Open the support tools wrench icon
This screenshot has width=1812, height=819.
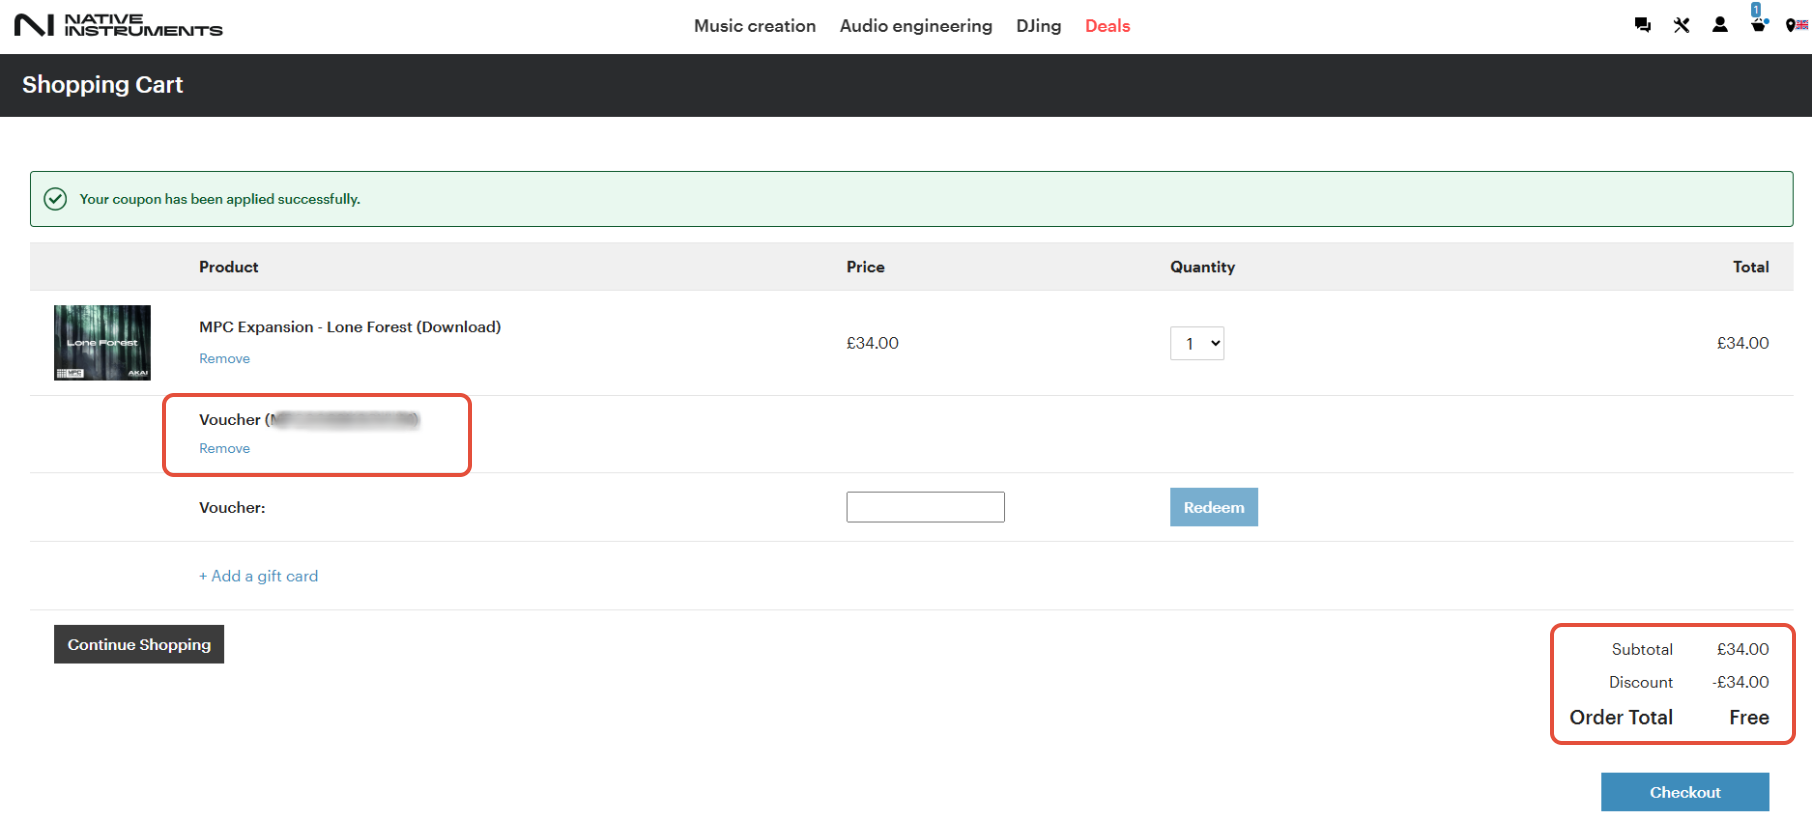pos(1681,25)
